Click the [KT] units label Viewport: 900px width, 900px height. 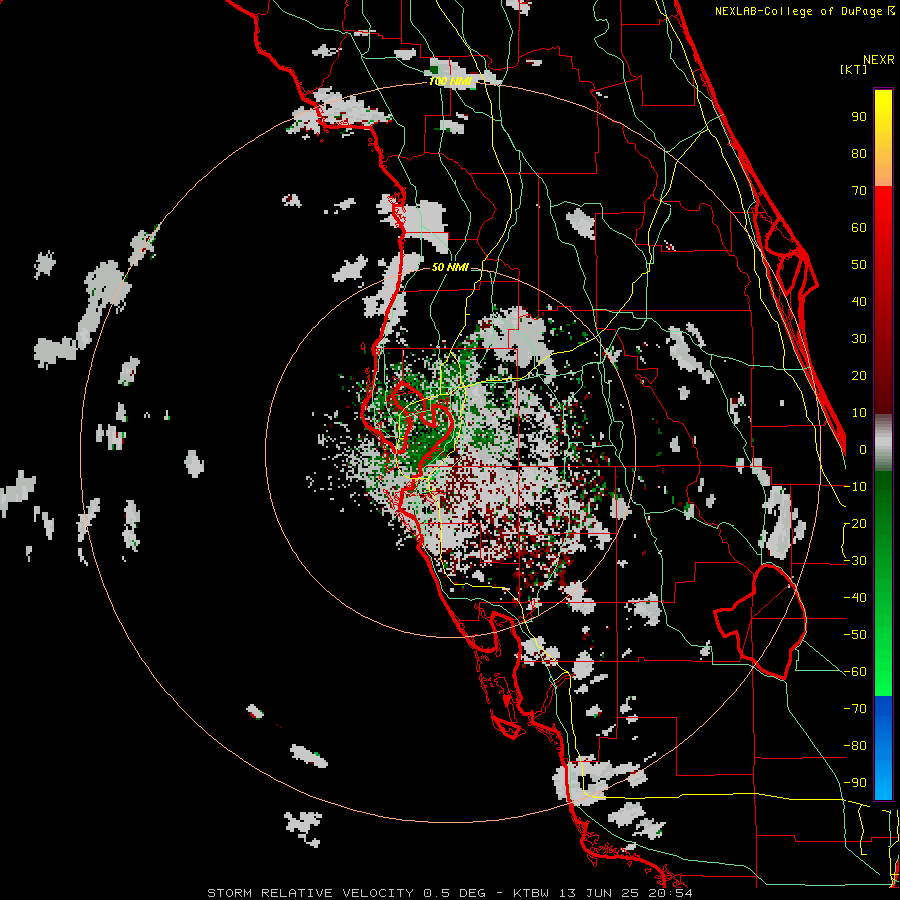pos(853,69)
